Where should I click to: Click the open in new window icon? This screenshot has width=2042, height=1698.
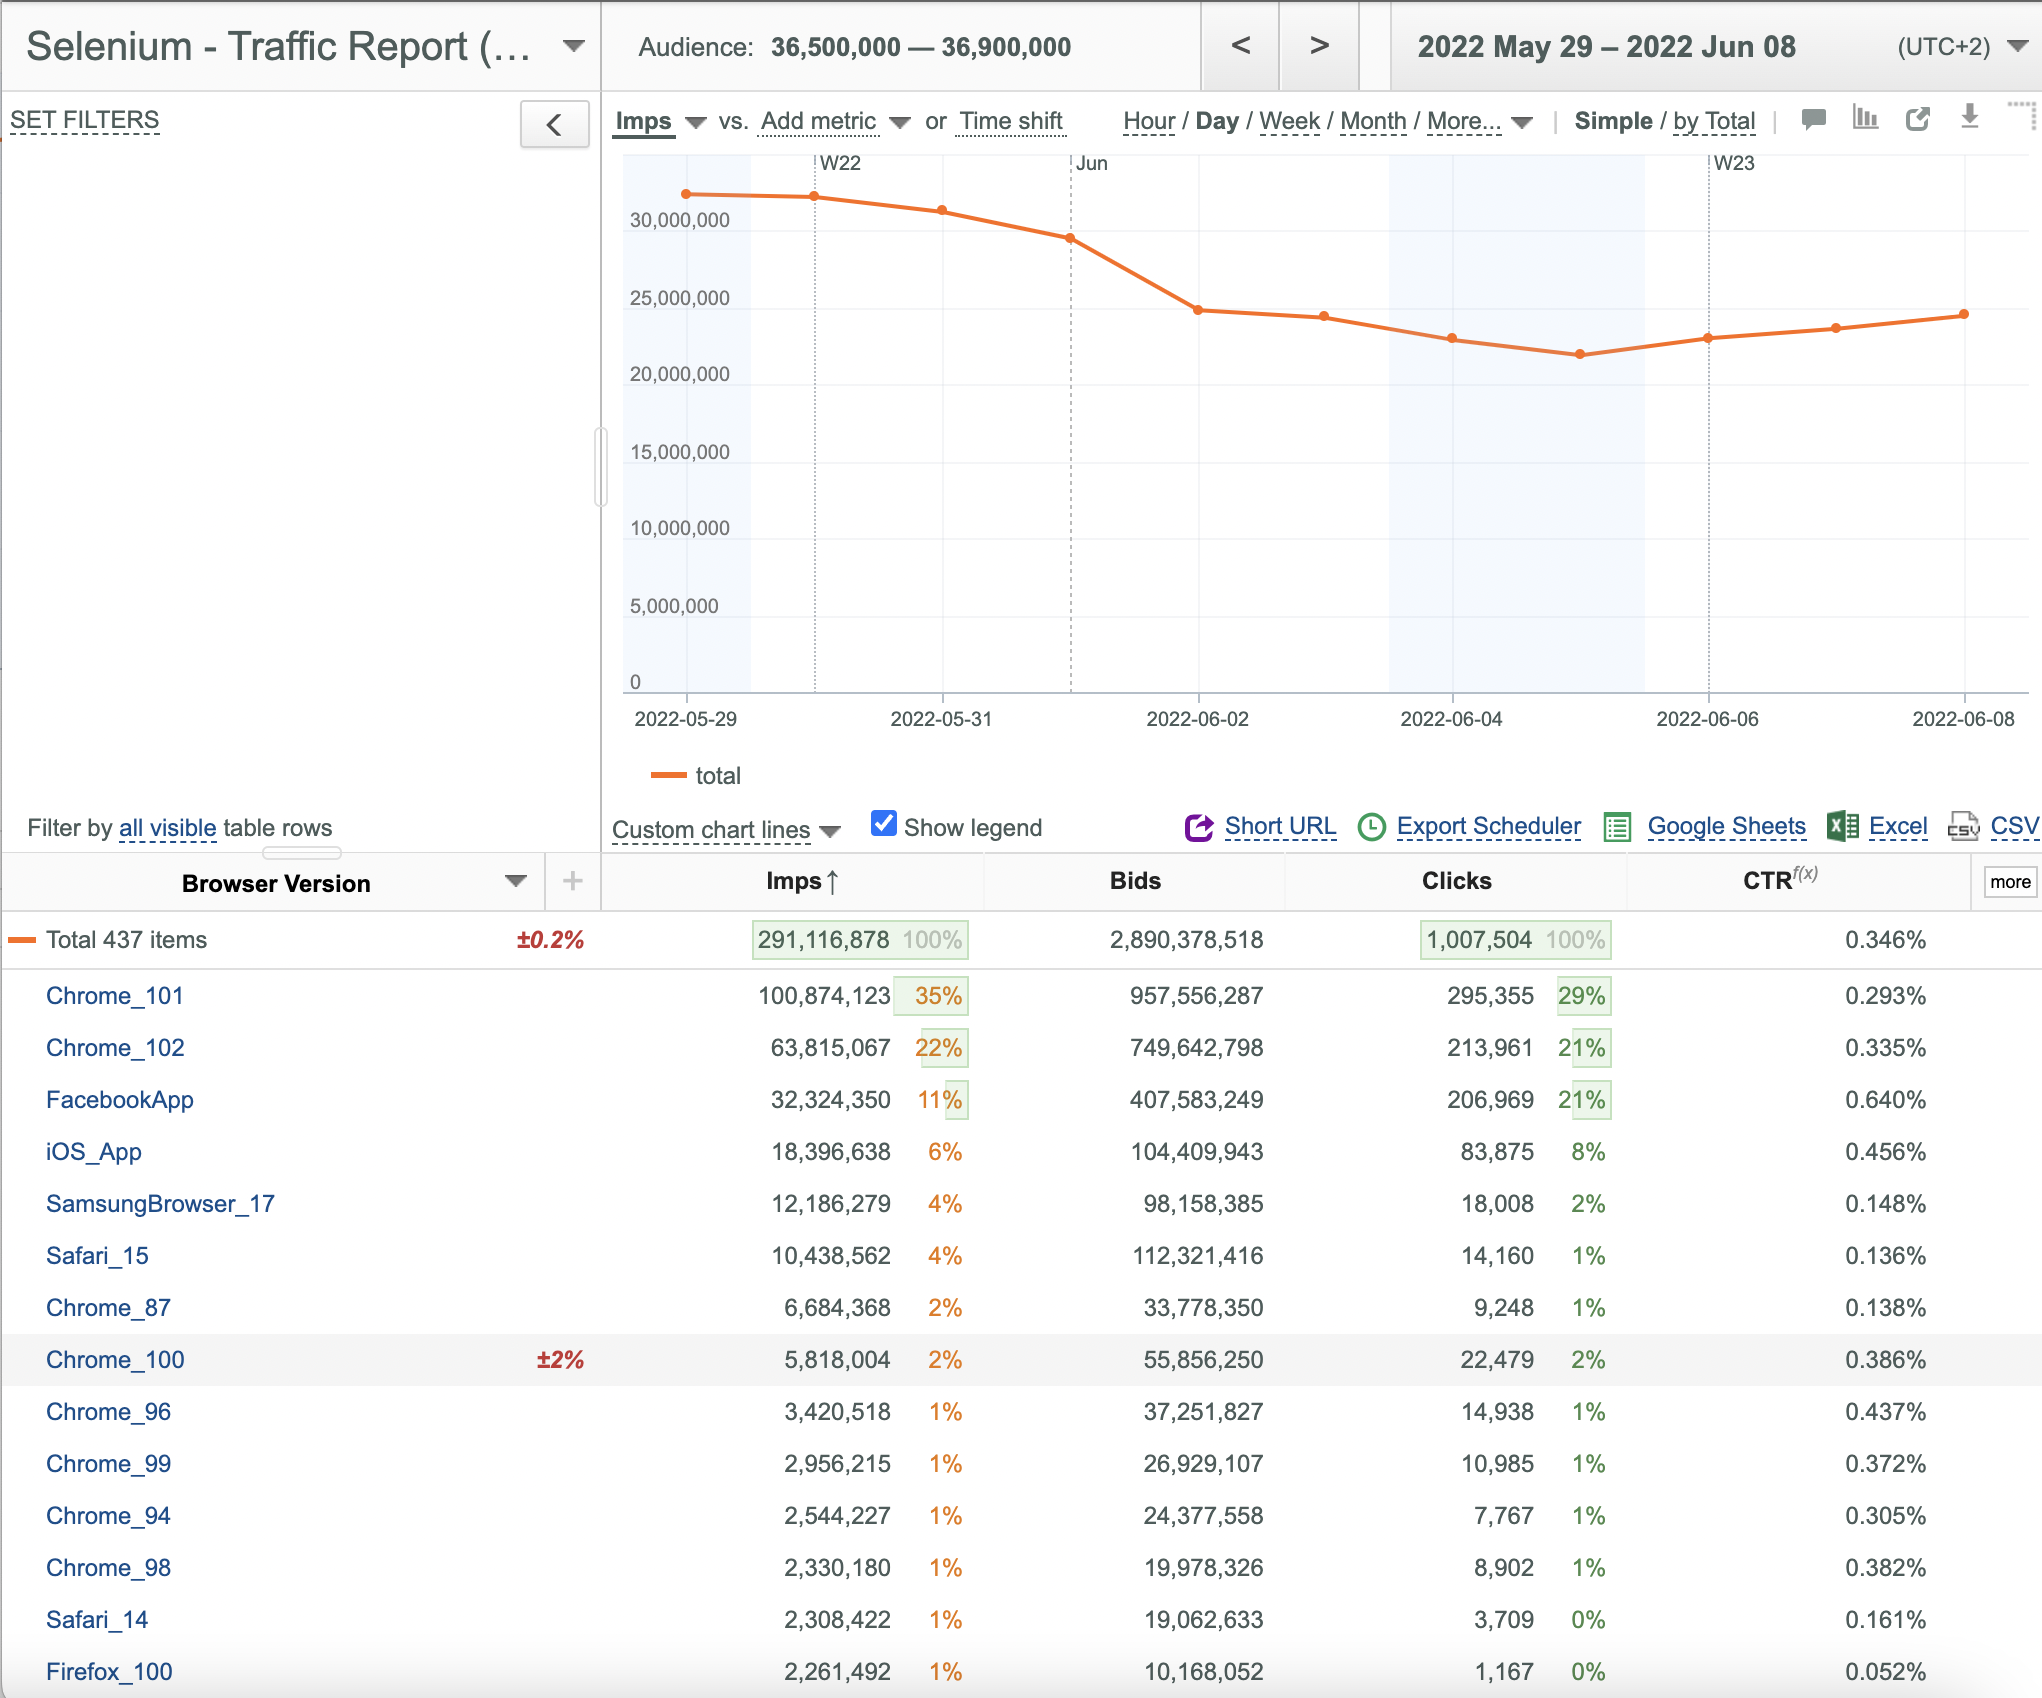pos(1917,119)
